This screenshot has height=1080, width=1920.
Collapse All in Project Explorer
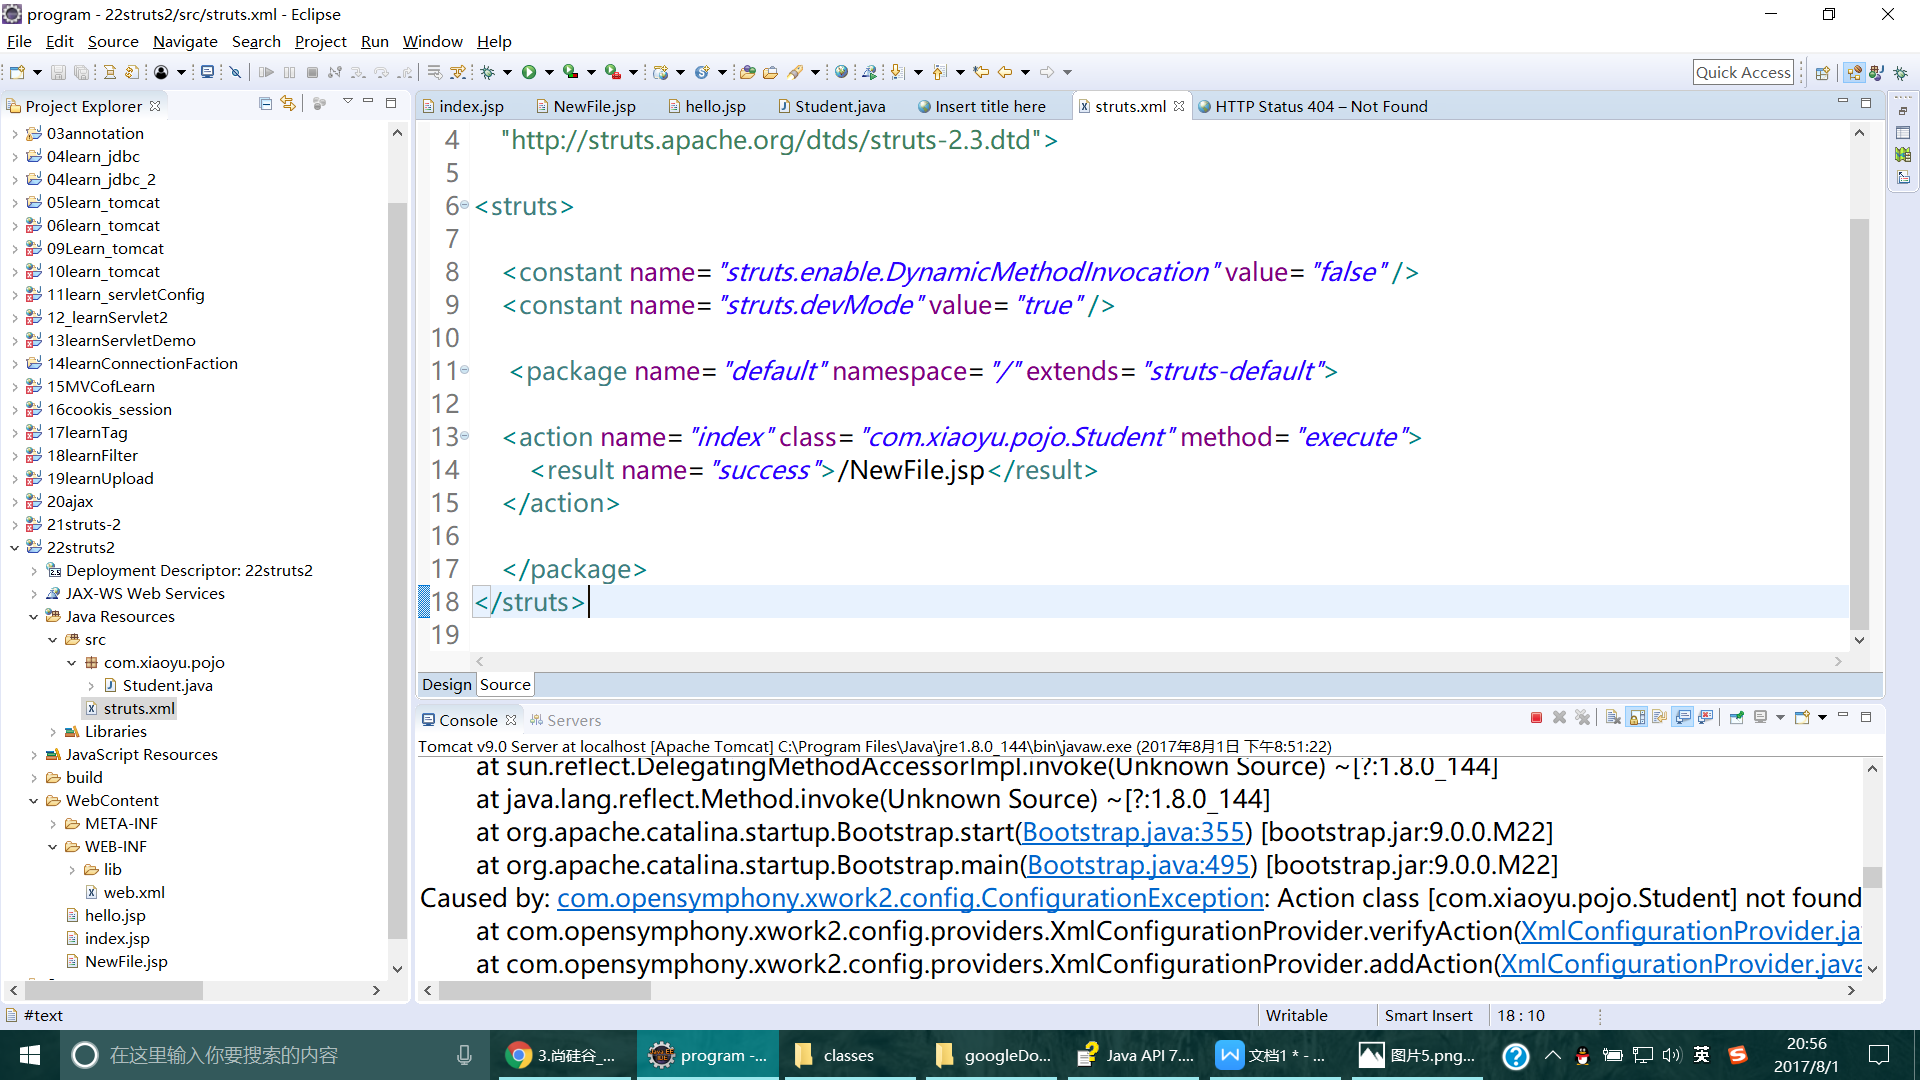coord(265,104)
